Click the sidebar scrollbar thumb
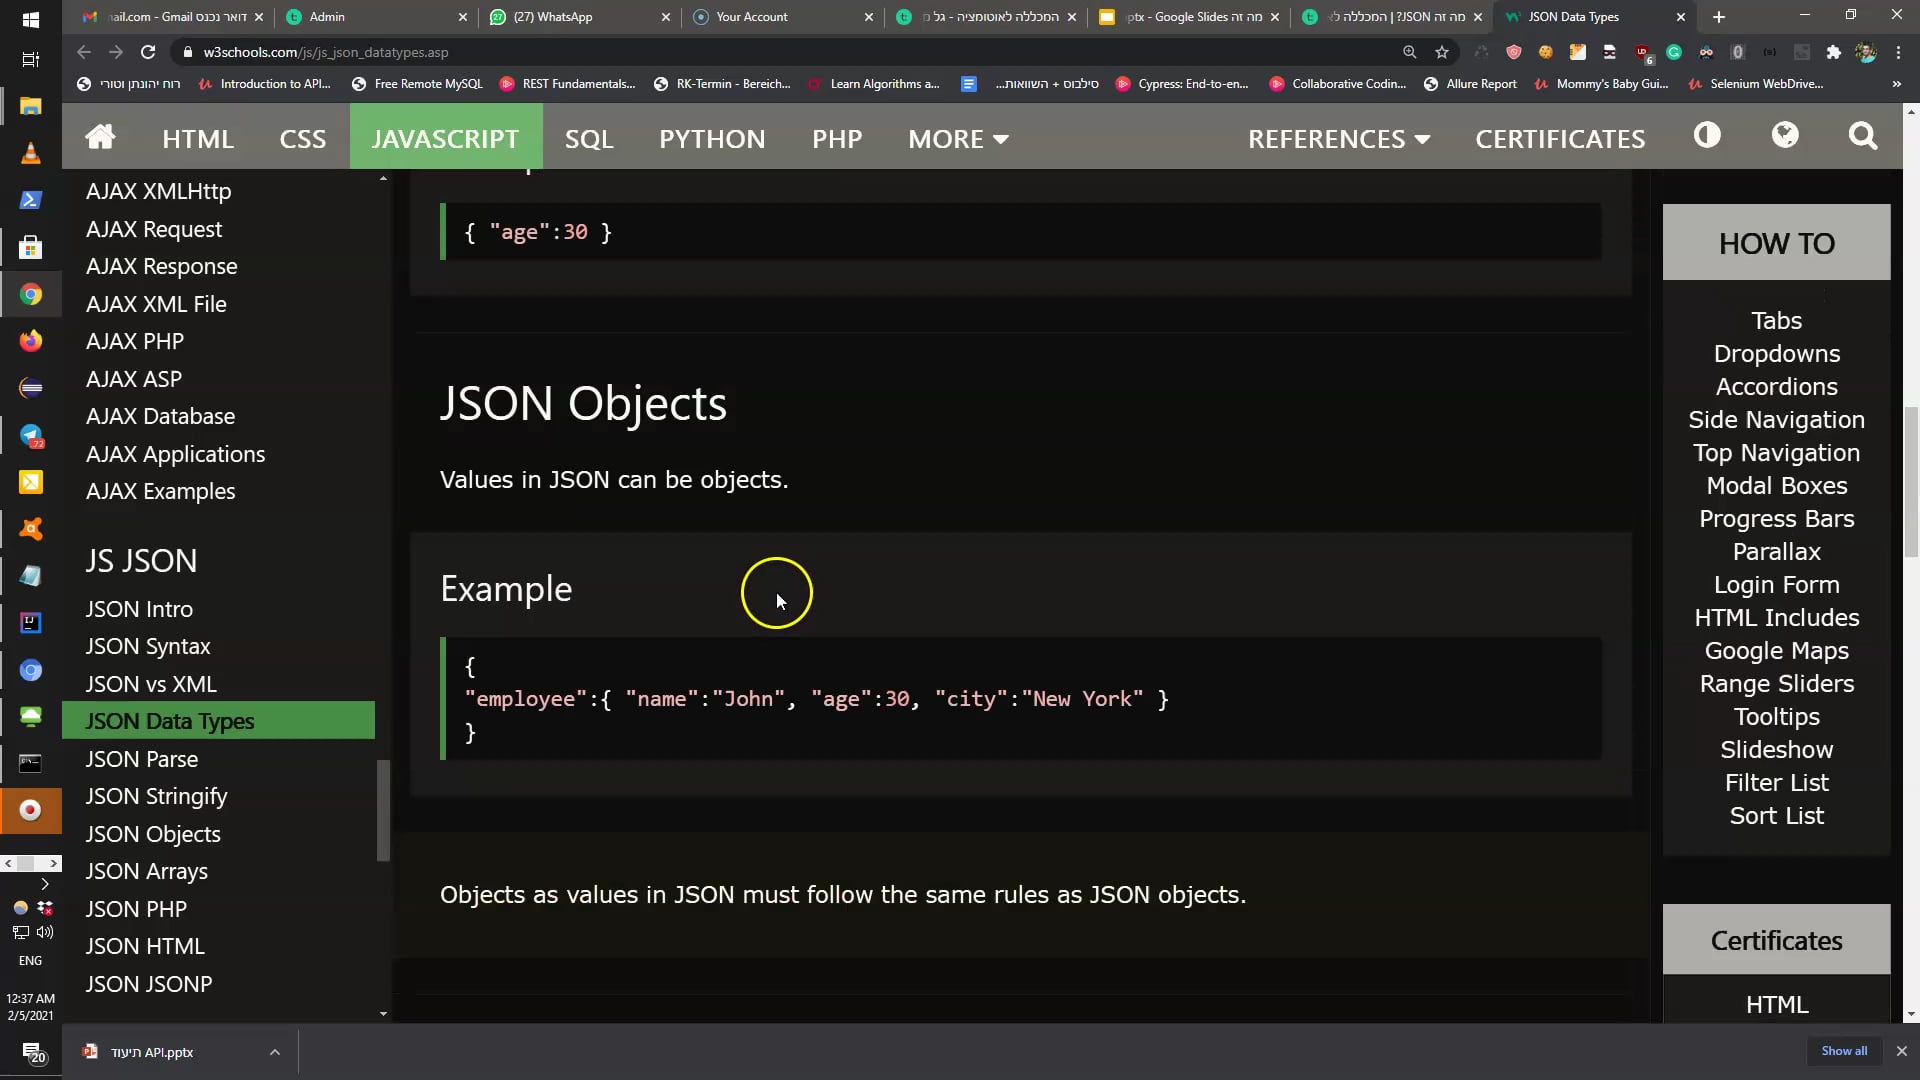This screenshot has height=1080, width=1920. pos(383,810)
